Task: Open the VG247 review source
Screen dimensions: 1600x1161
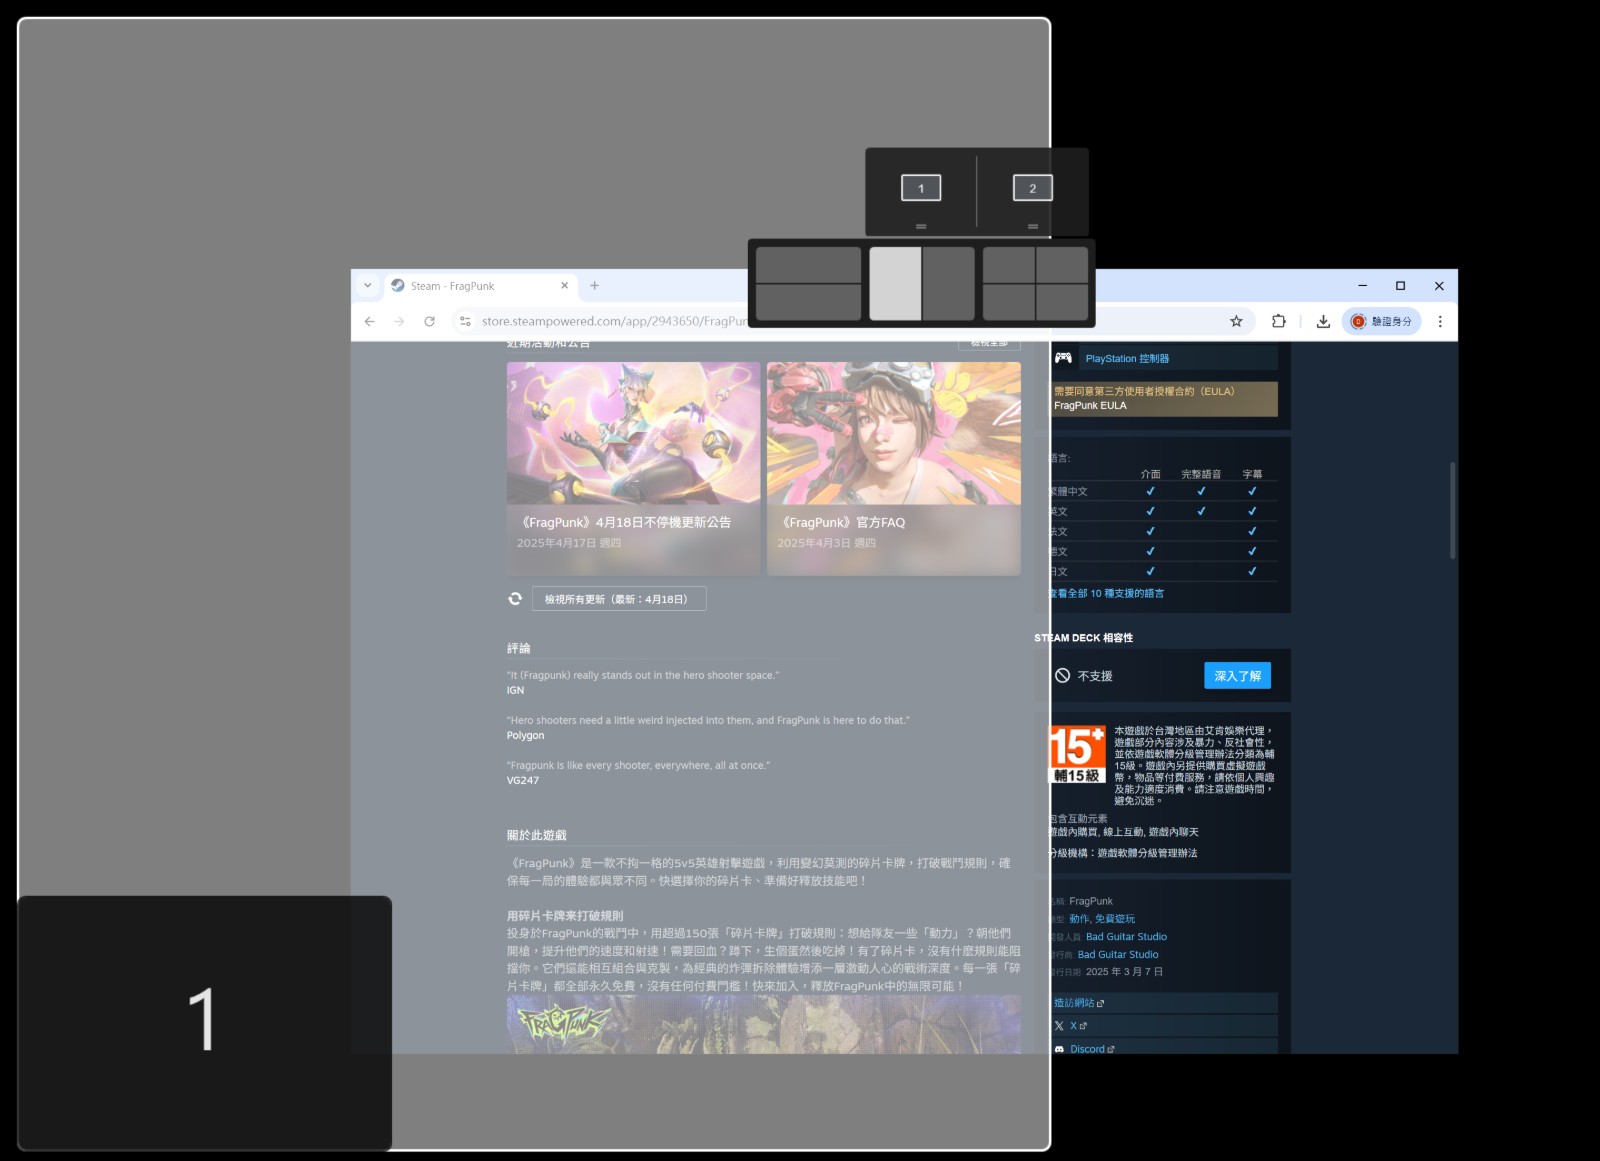Action: 522,780
